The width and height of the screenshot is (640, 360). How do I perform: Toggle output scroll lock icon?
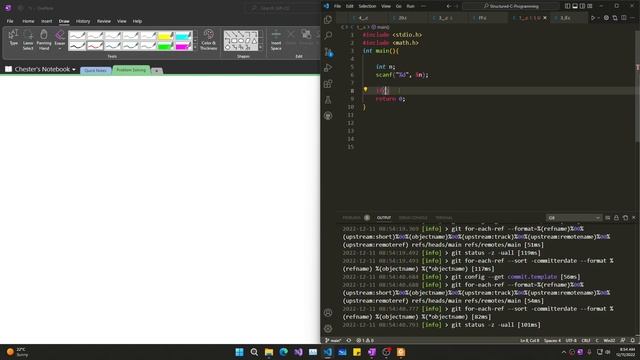pos(616,218)
